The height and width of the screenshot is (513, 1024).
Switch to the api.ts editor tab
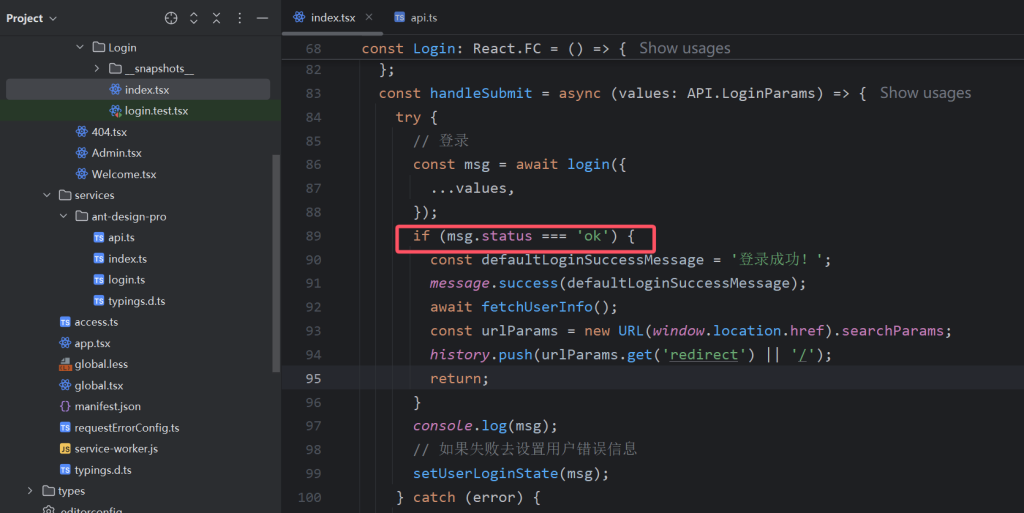click(416, 18)
